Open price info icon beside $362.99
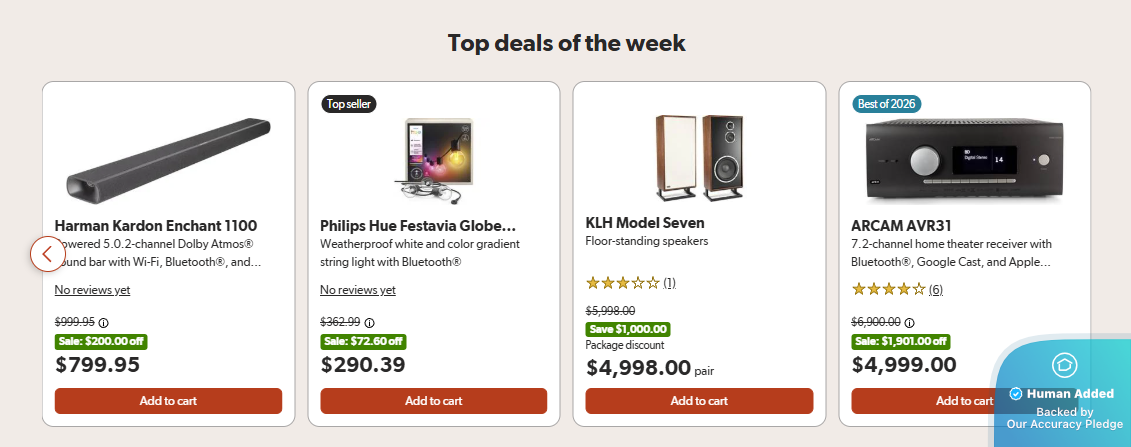1131x447 pixels. [369, 323]
